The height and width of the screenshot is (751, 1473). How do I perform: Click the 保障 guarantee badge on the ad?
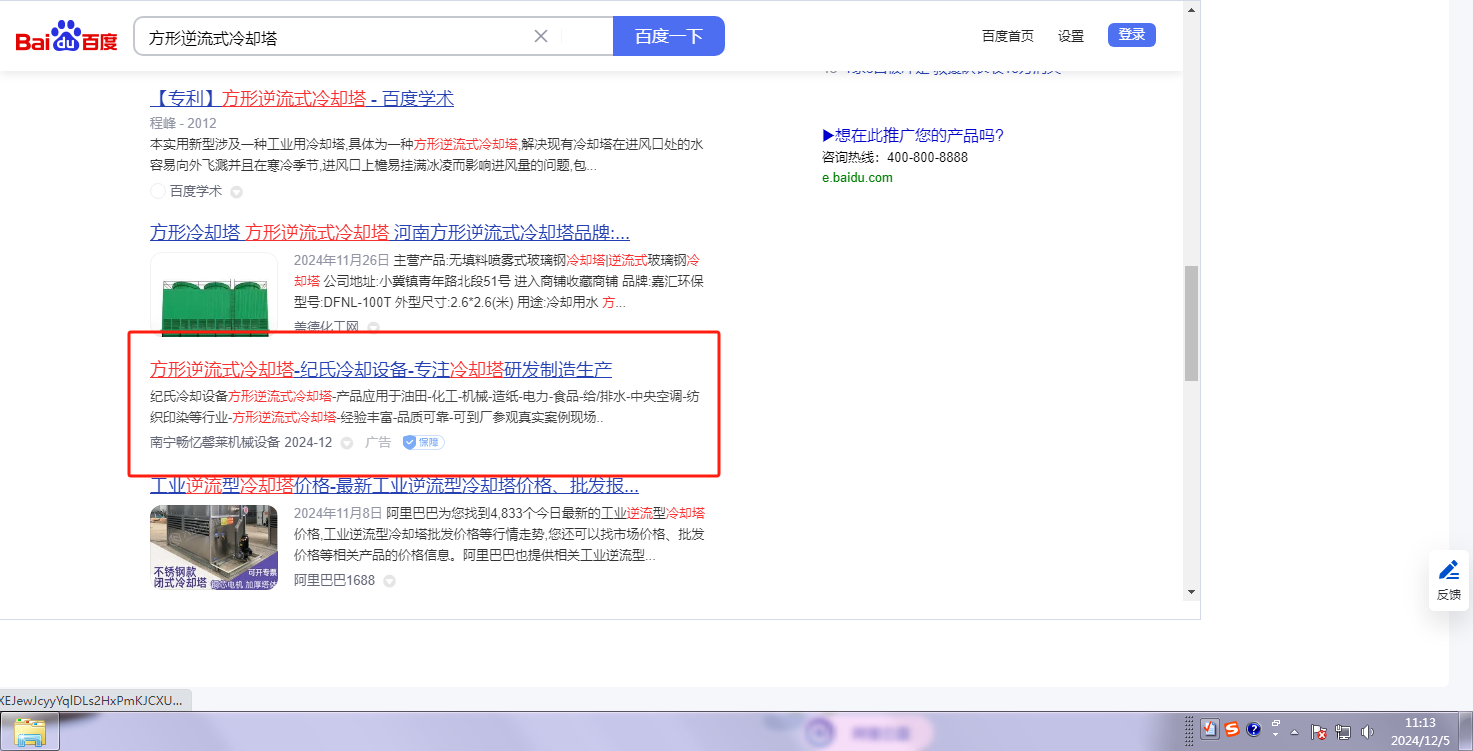pyautogui.click(x=423, y=442)
